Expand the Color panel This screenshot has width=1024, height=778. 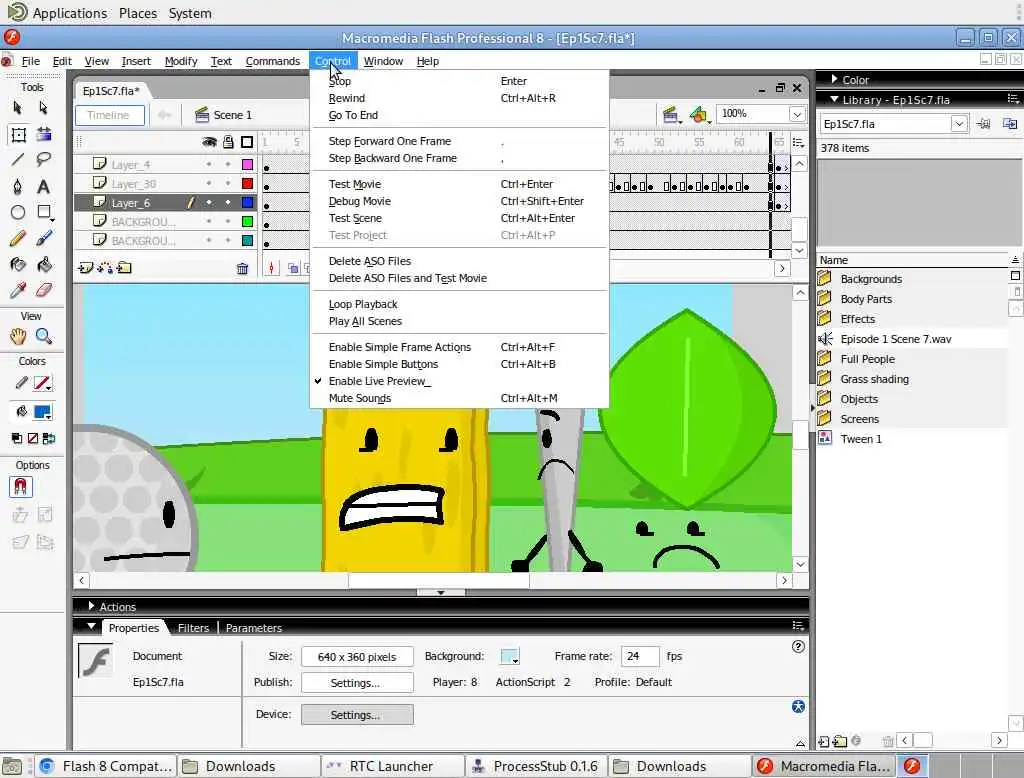pos(835,79)
